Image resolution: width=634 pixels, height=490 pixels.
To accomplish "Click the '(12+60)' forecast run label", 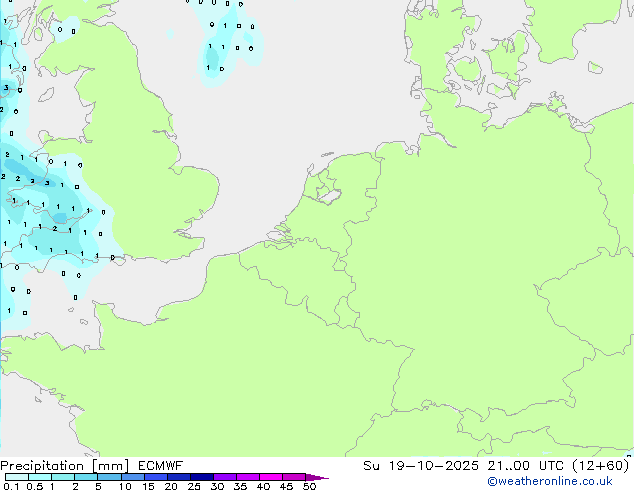I will (601, 466).
